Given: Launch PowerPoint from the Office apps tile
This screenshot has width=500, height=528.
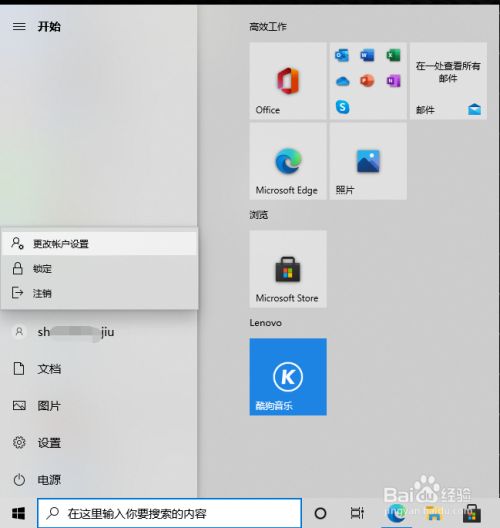Looking at the screenshot, I should coord(367,81).
